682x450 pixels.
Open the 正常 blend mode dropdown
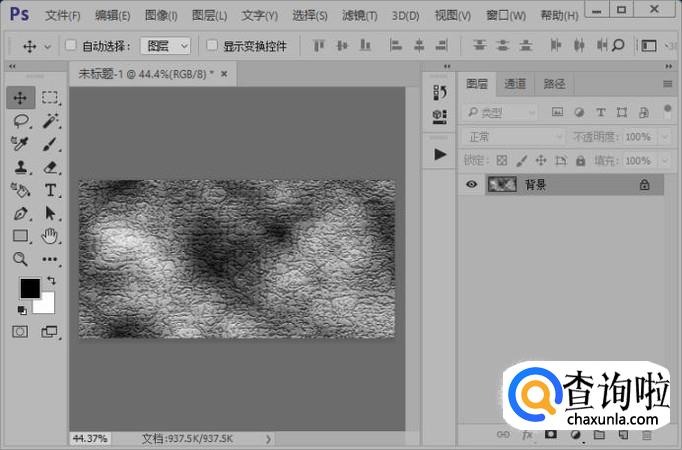pos(513,137)
